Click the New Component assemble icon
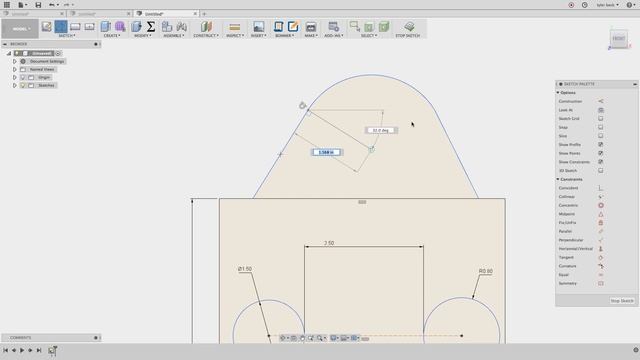Image resolution: width=640 pixels, height=360 pixels. click(167, 27)
